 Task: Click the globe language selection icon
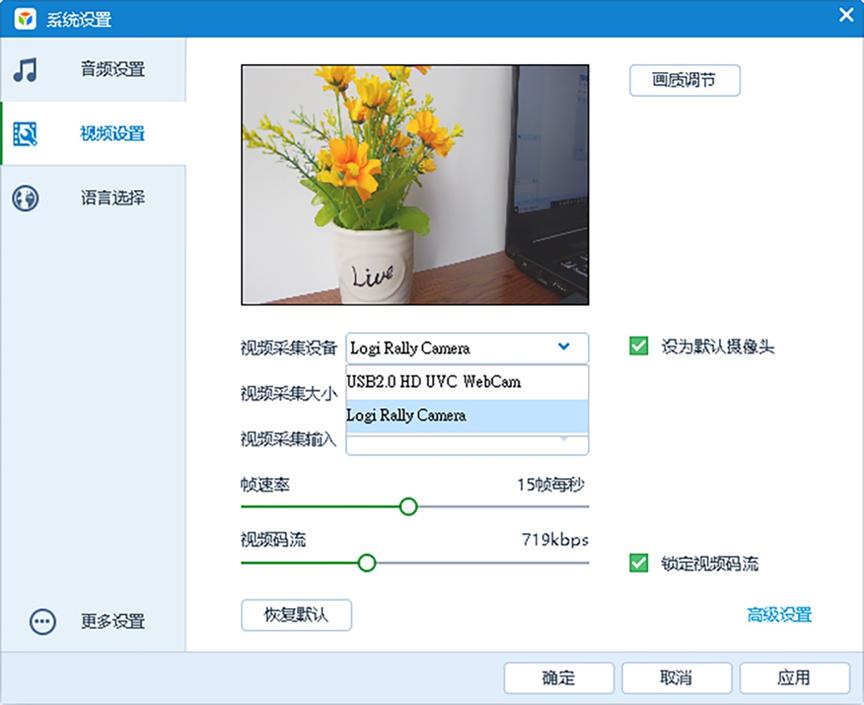click(x=26, y=199)
